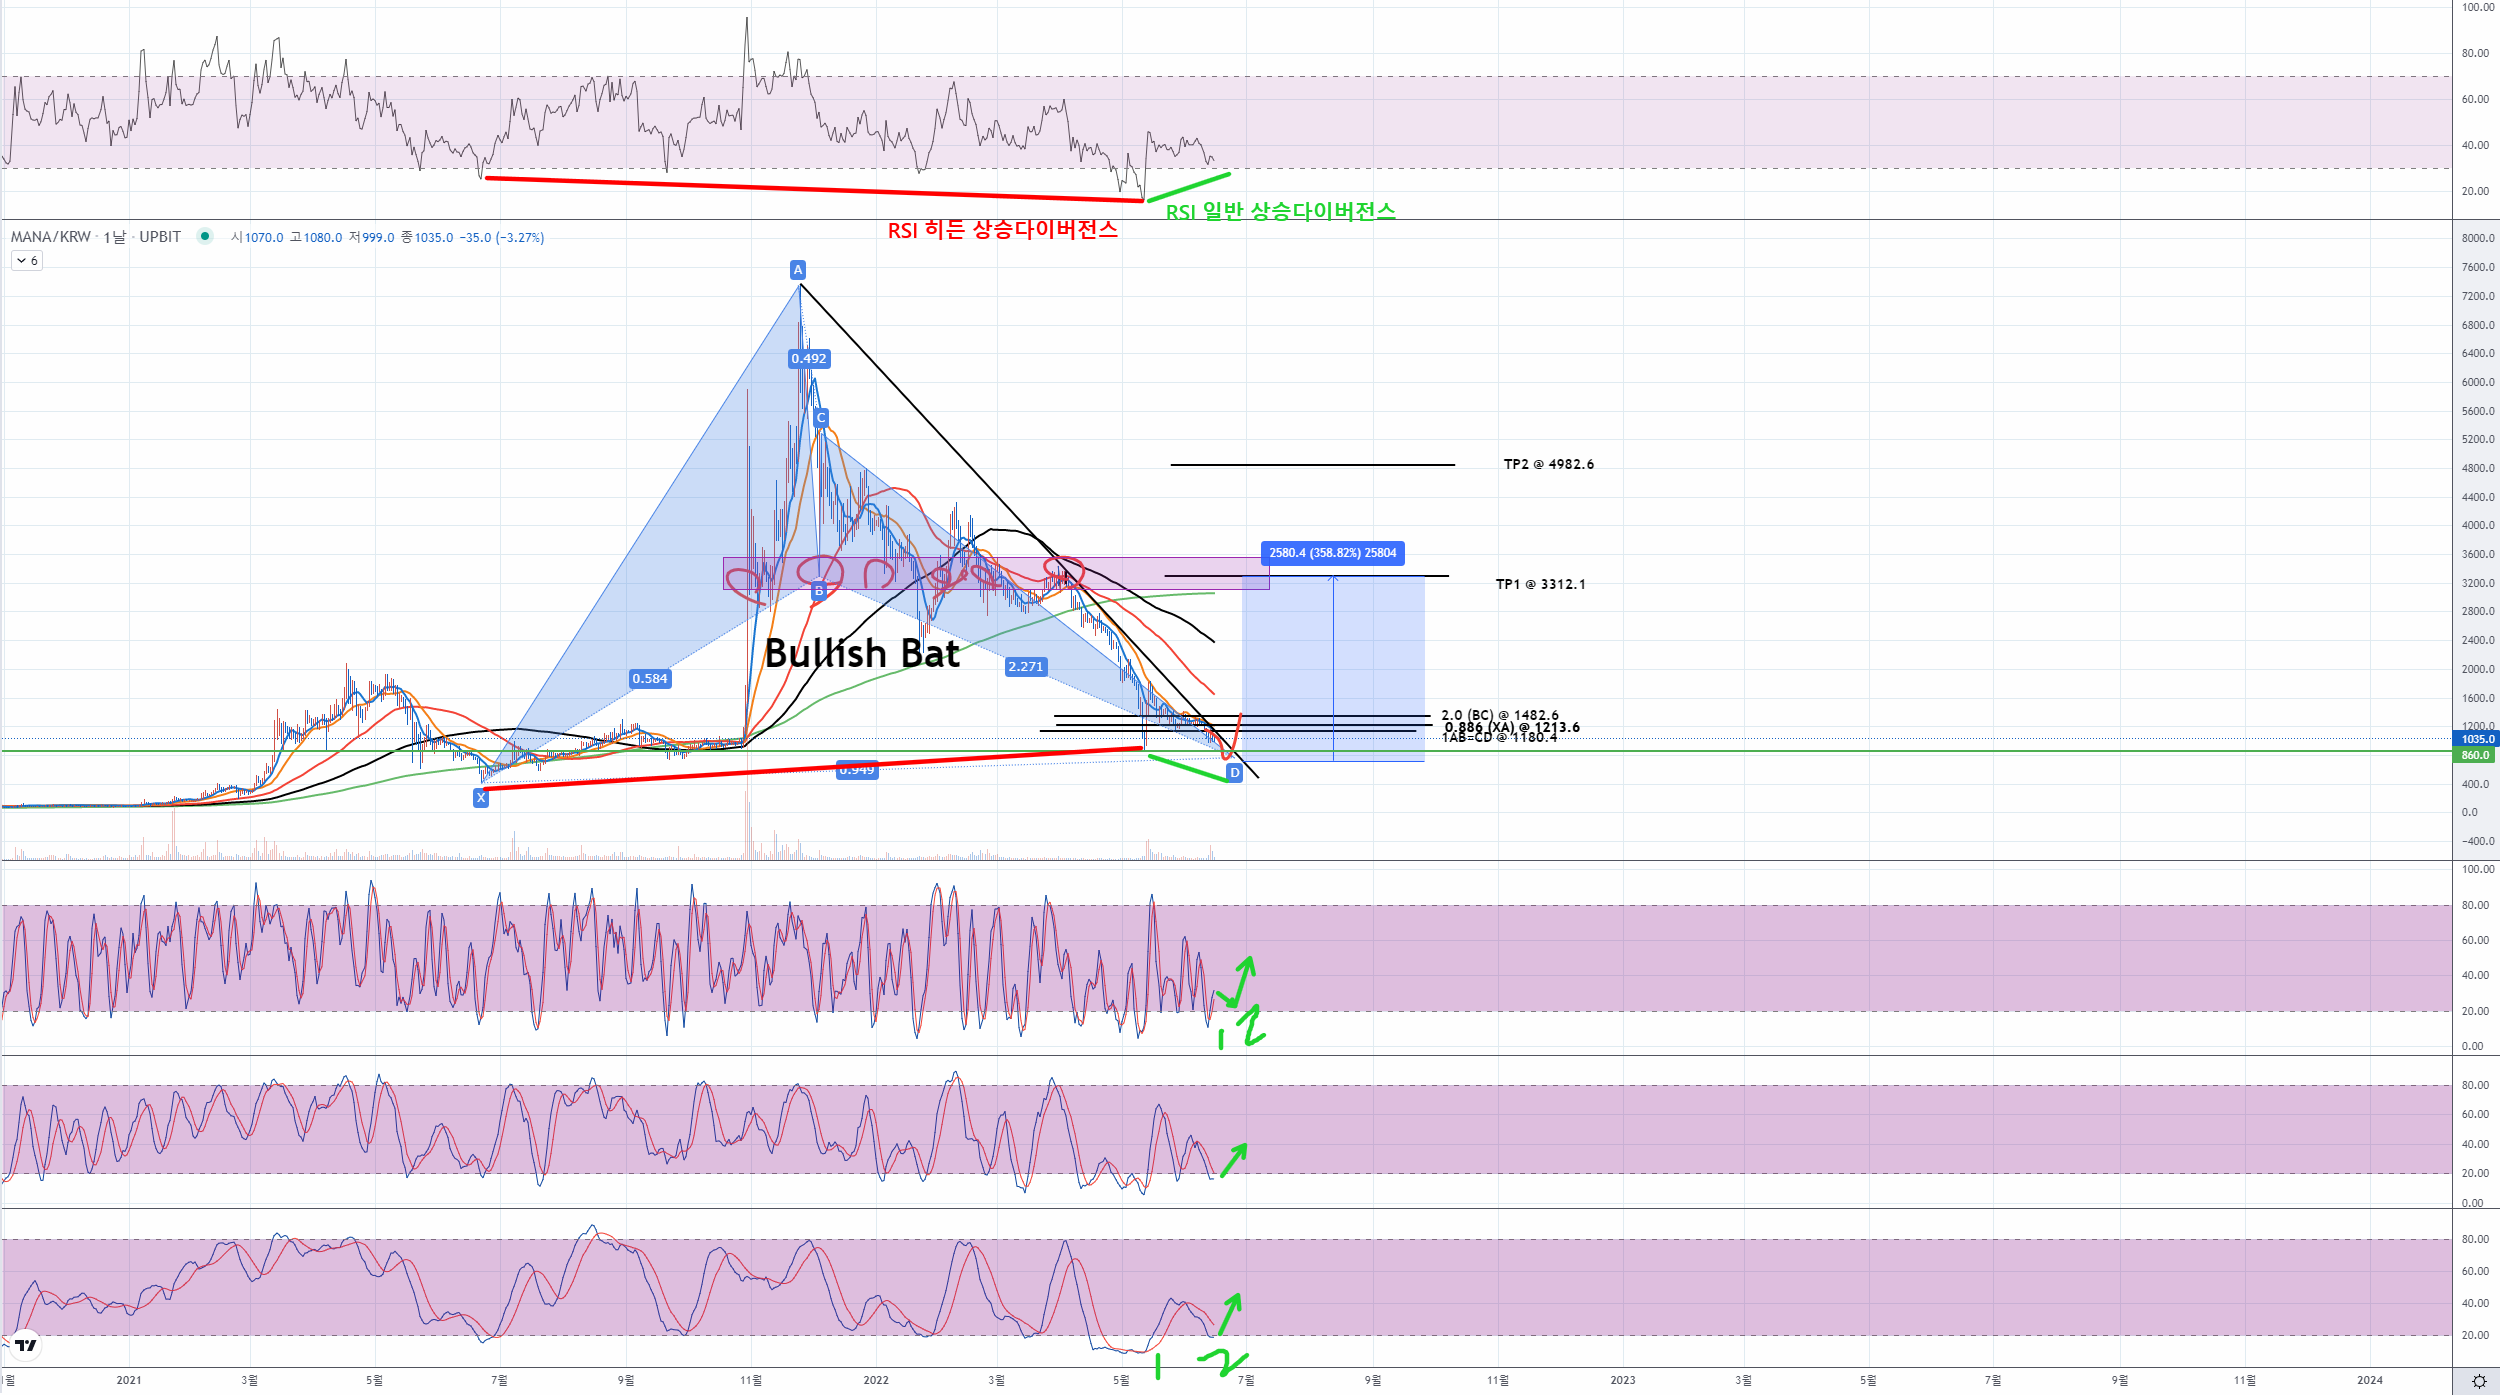Click the TP2 @ 4982.6 label

click(1548, 464)
